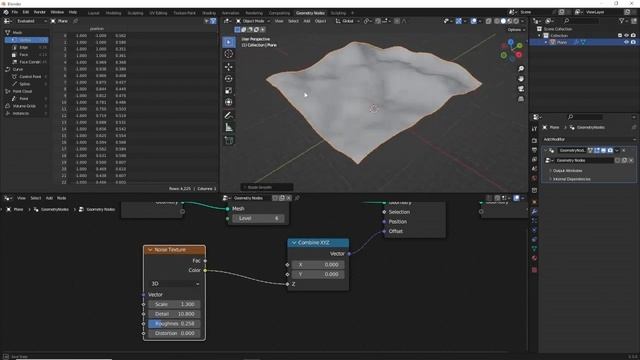The height and width of the screenshot is (360, 640).
Task: Adjust the Detail field on Noise Texture
Action: pos(174,314)
